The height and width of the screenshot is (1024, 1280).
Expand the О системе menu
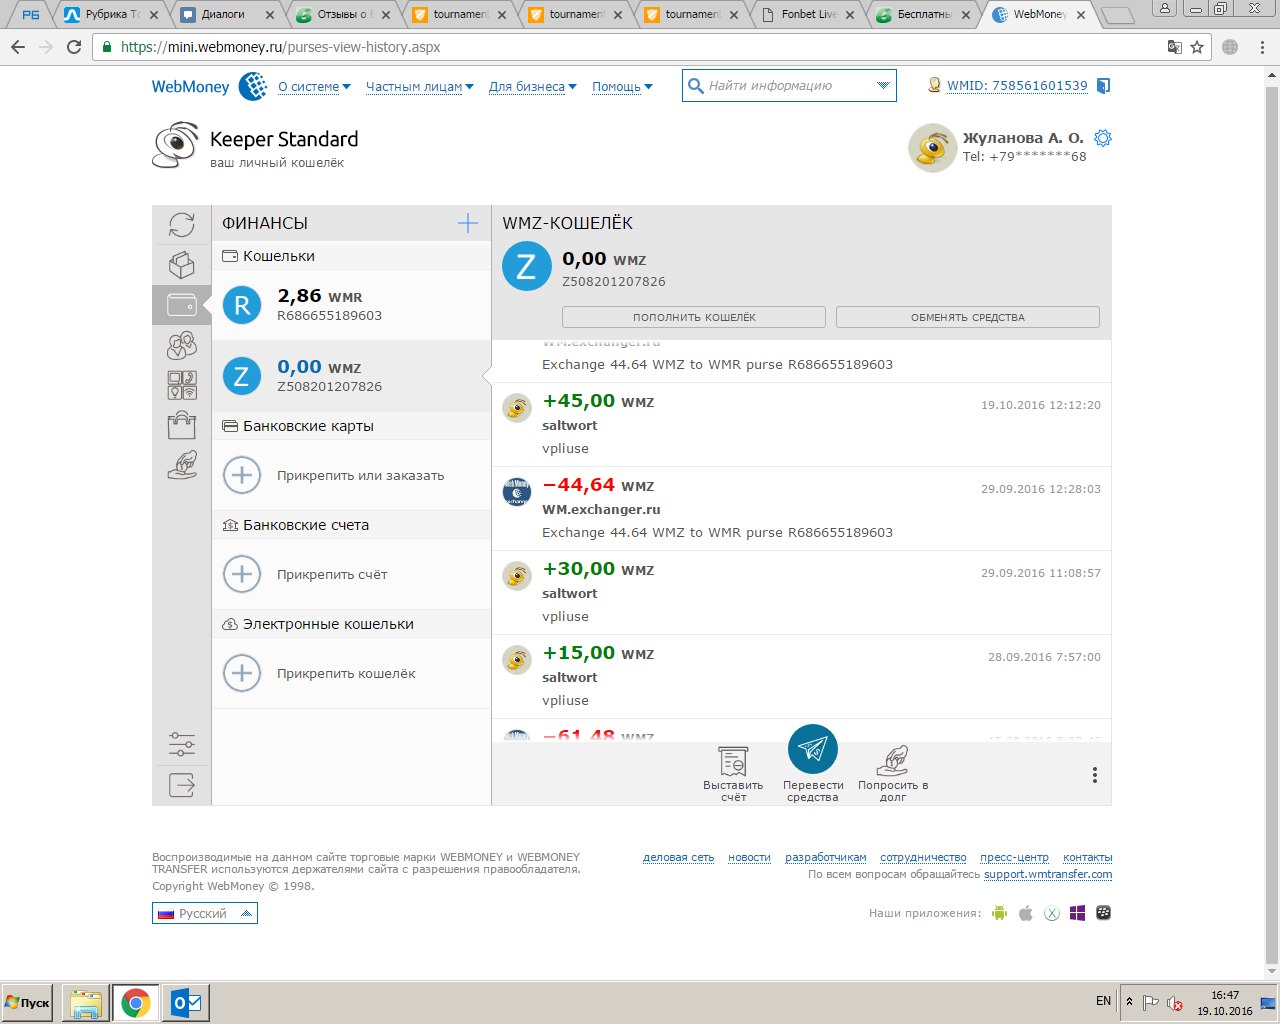tap(314, 87)
